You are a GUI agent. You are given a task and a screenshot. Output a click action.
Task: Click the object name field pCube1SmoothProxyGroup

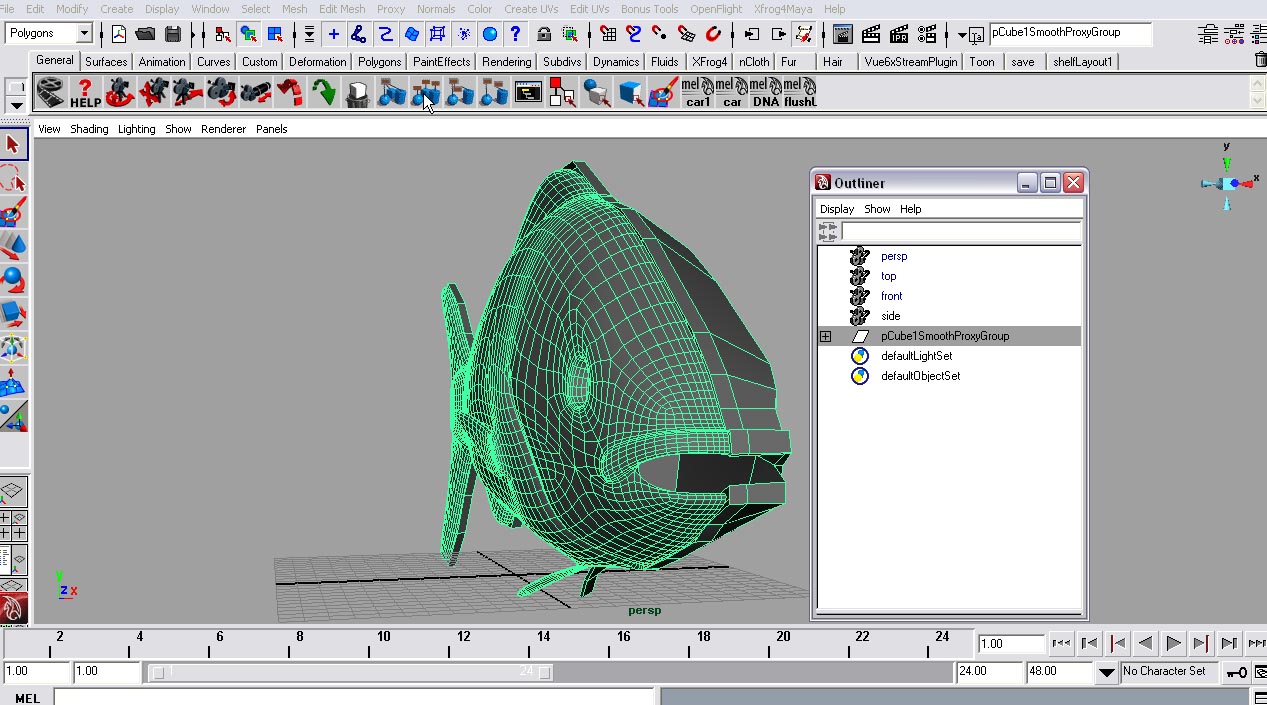point(1070,33)
